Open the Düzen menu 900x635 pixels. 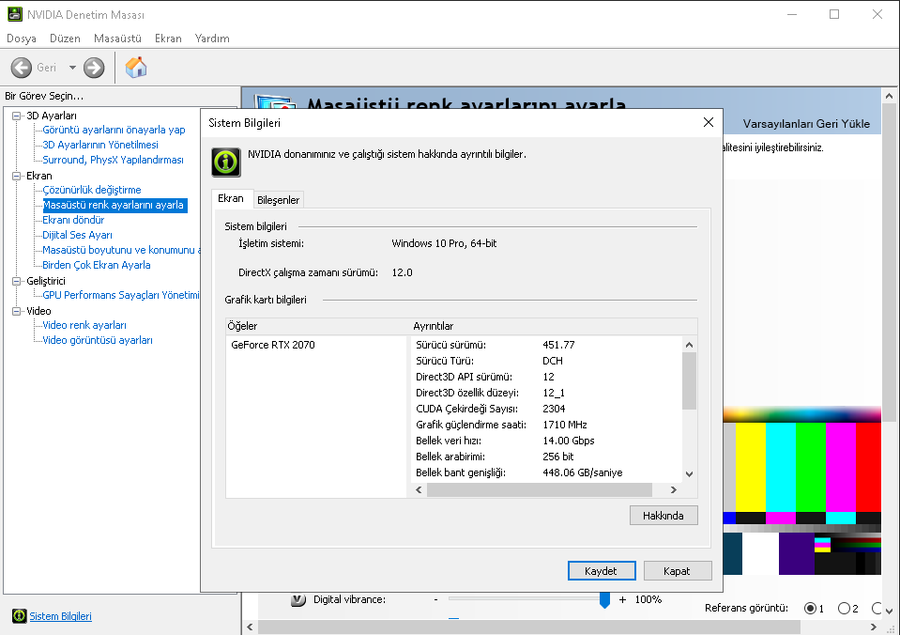[x=65, y=38]
